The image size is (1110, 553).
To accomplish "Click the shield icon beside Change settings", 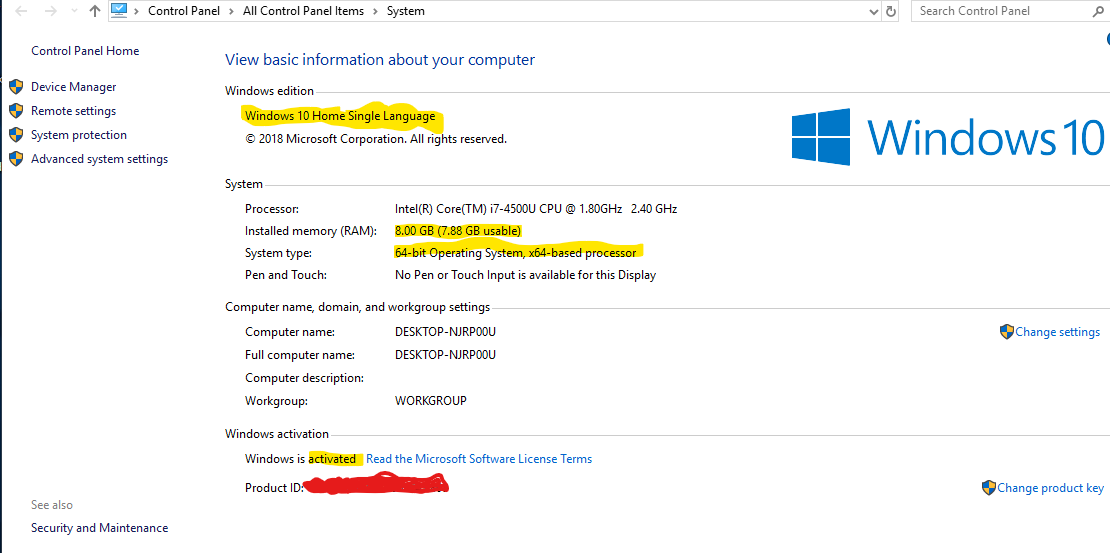I will pos(1007,332).
